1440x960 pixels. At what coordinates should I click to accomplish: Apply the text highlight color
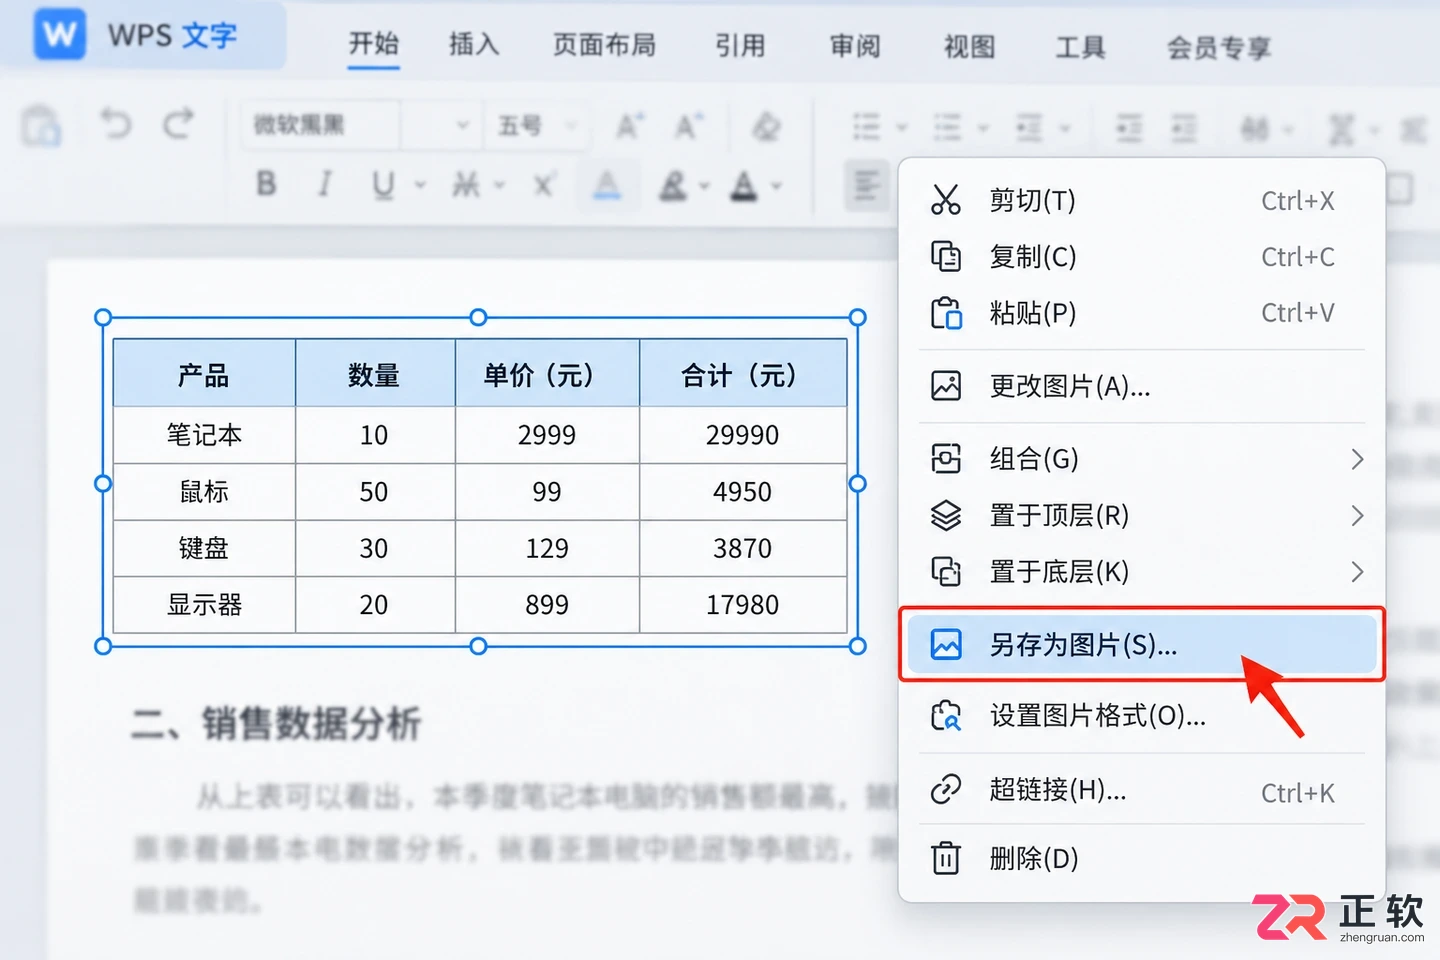[673, 186]
